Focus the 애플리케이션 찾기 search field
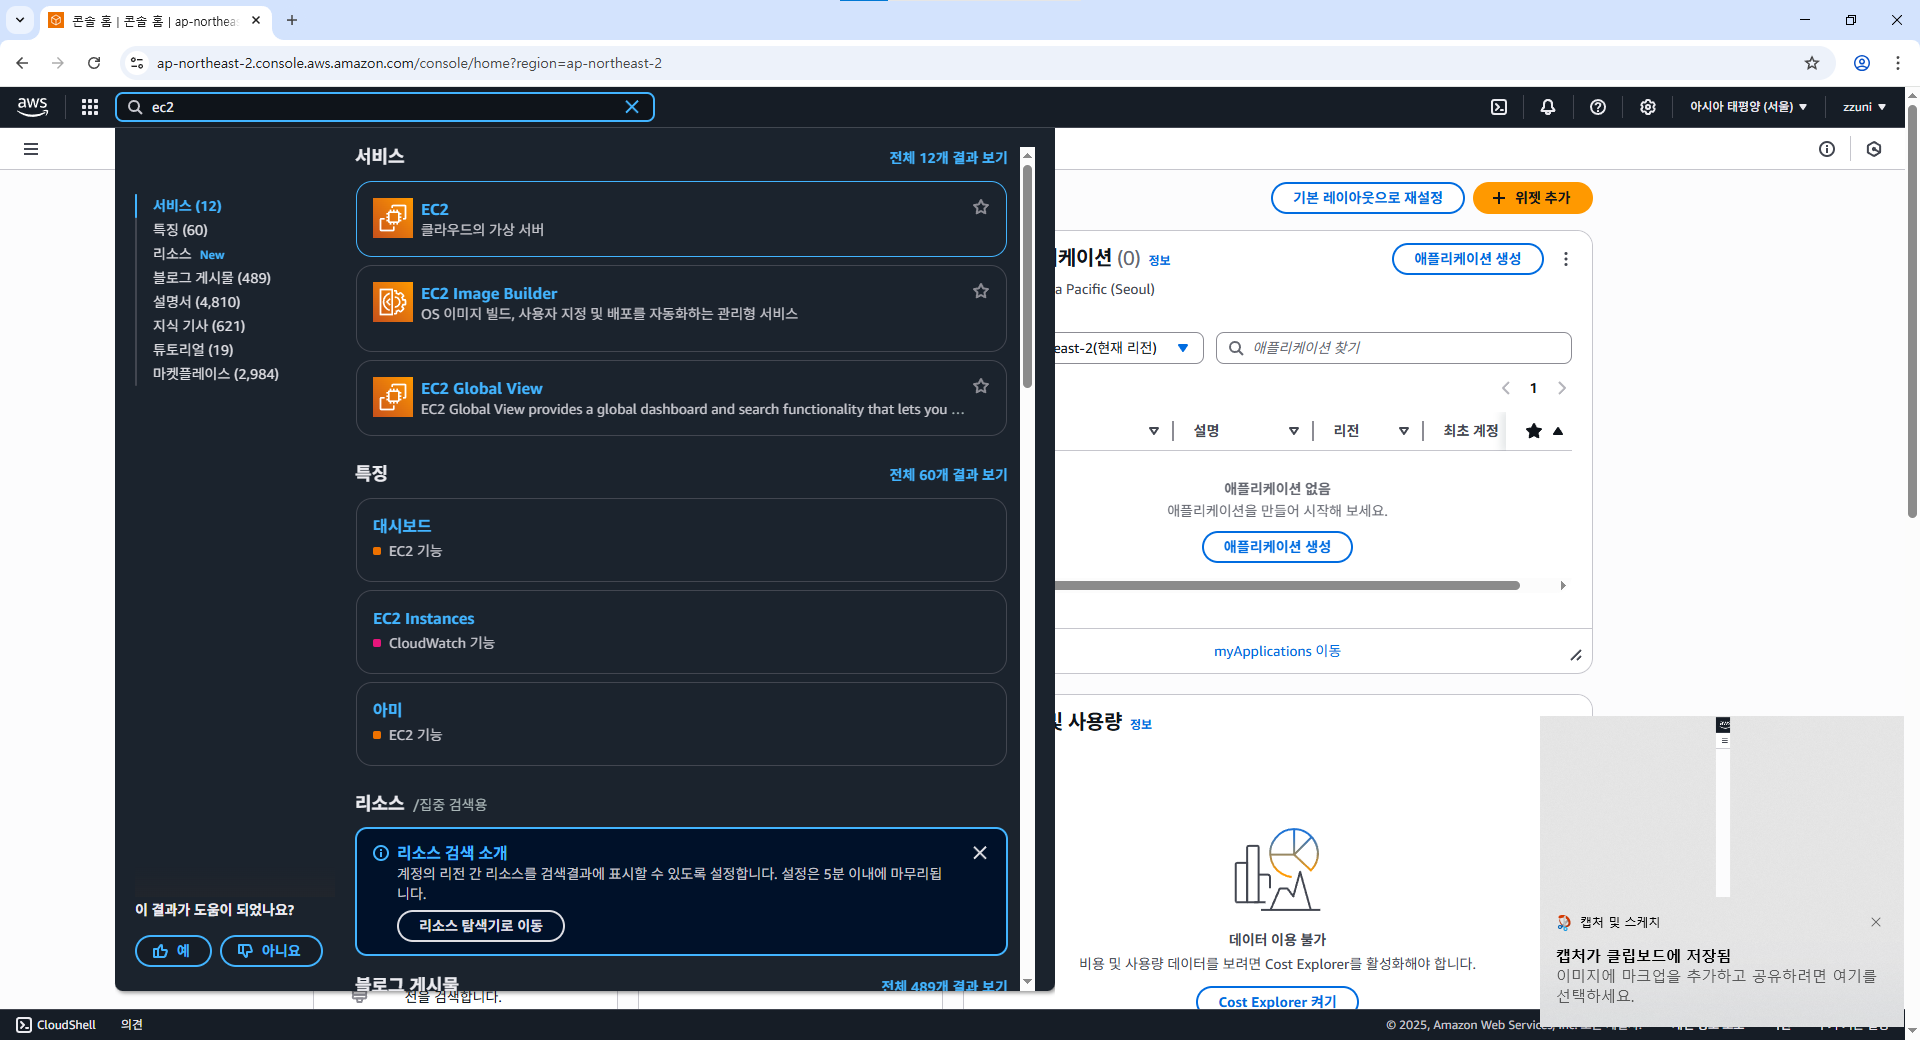The image size is (1920, 1040). [1394, 348]
